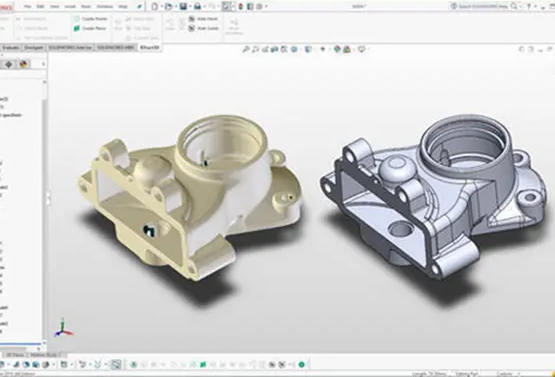Click the Create Points button
Image resolution: width=555 pixels, height=377 pixels.
coord(90,19)
